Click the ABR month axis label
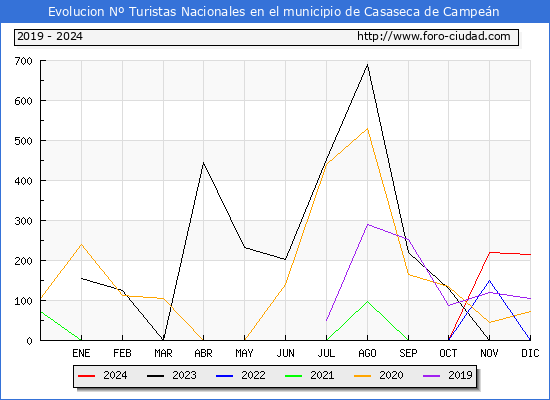Viewport: 550px width, 400px height. pos(203,353)
